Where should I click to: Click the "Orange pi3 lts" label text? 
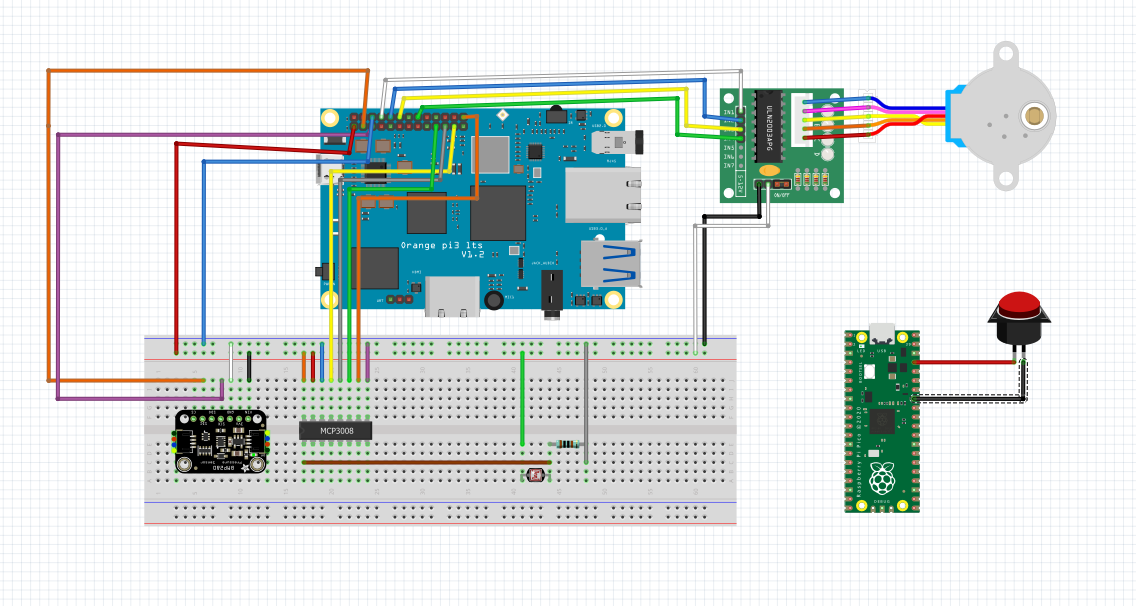click(441, 246)
